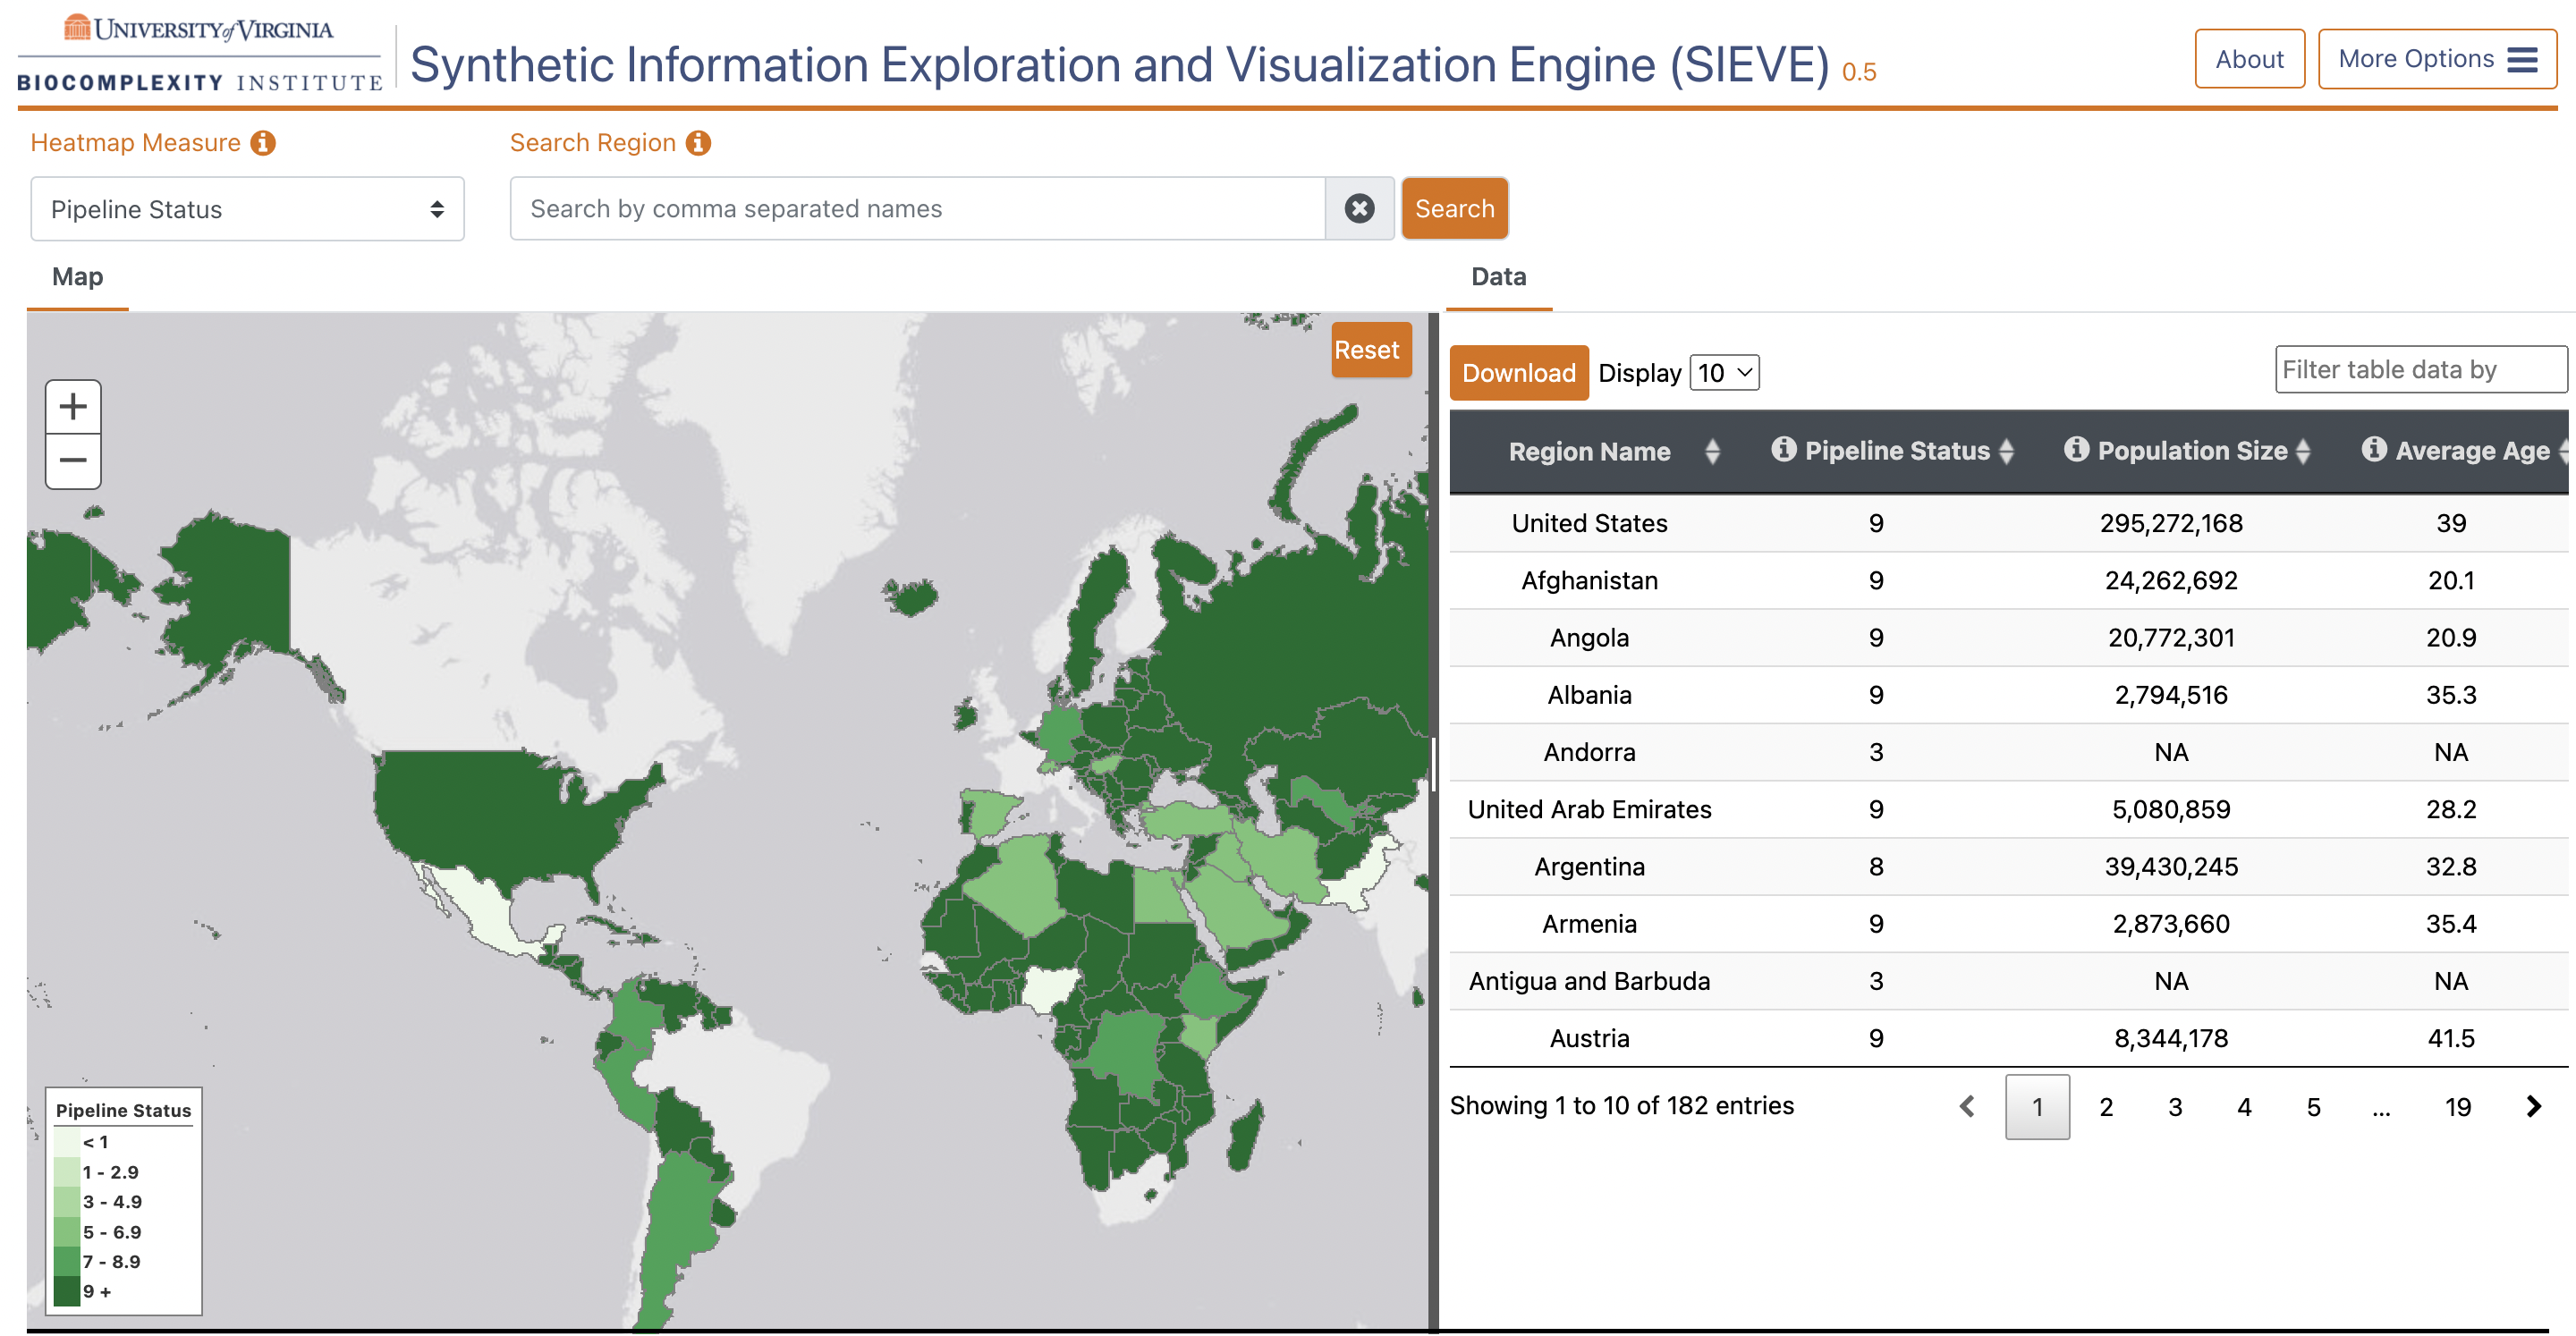The height and width of the screenshot is (1336, 2576).
Task: Expand the Display count dropdown
Action: click(1726, 373)
